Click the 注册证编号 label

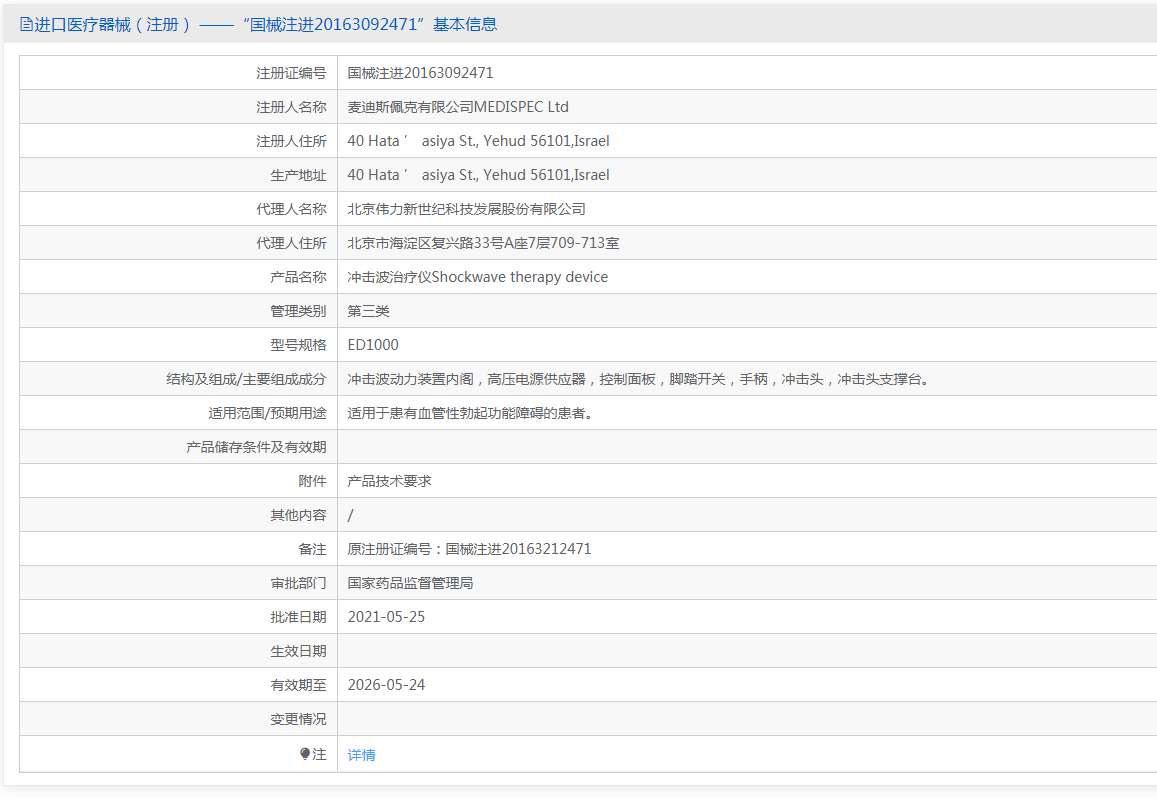click(x=291, y=73)
